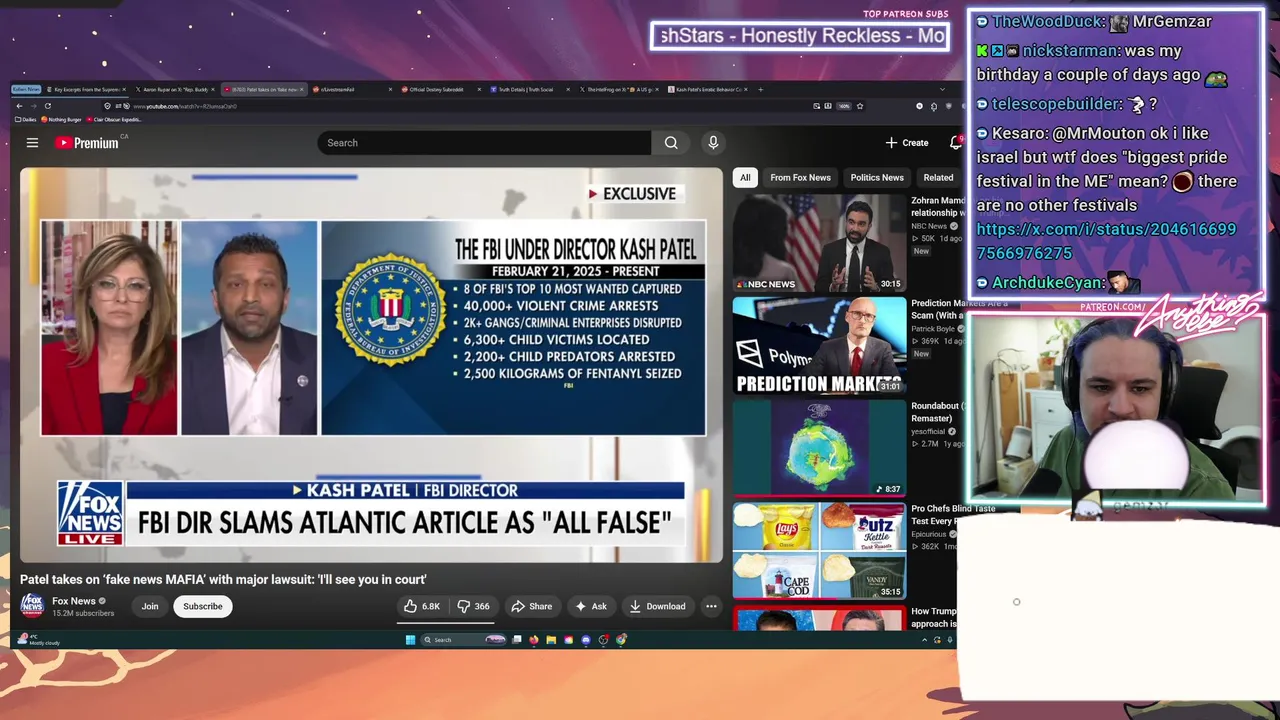Open new browser tab with plus
Viewport: 1280px width, 720px height.
tap(760, 89)
